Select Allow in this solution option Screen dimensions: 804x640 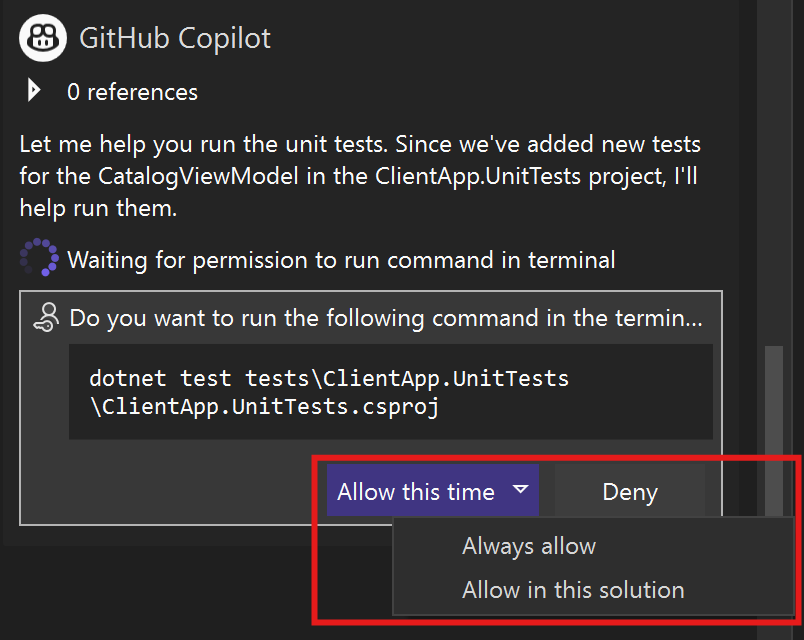pyautogui.click(x=573, y=590)
